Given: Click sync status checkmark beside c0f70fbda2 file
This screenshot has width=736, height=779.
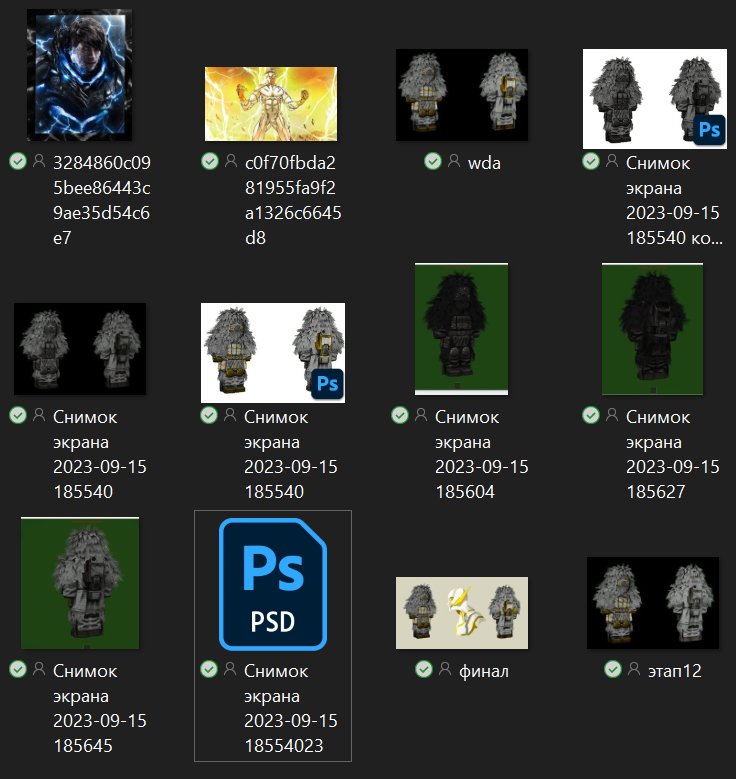Looking at the screenshot, I should (x=210, y=161).
